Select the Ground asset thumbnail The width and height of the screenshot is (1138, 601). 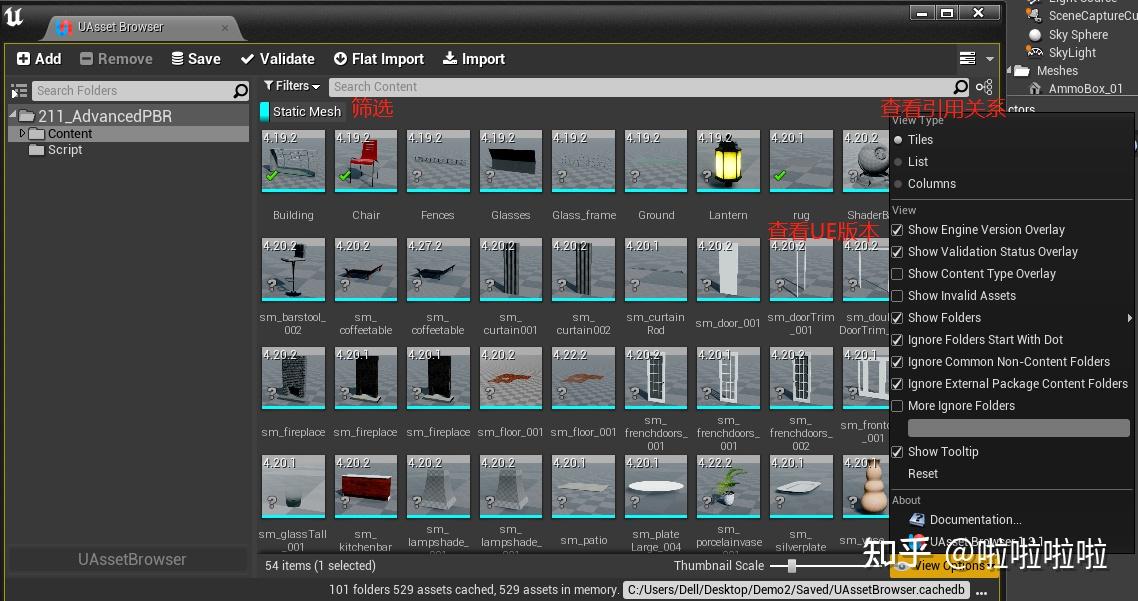(656, 160)
